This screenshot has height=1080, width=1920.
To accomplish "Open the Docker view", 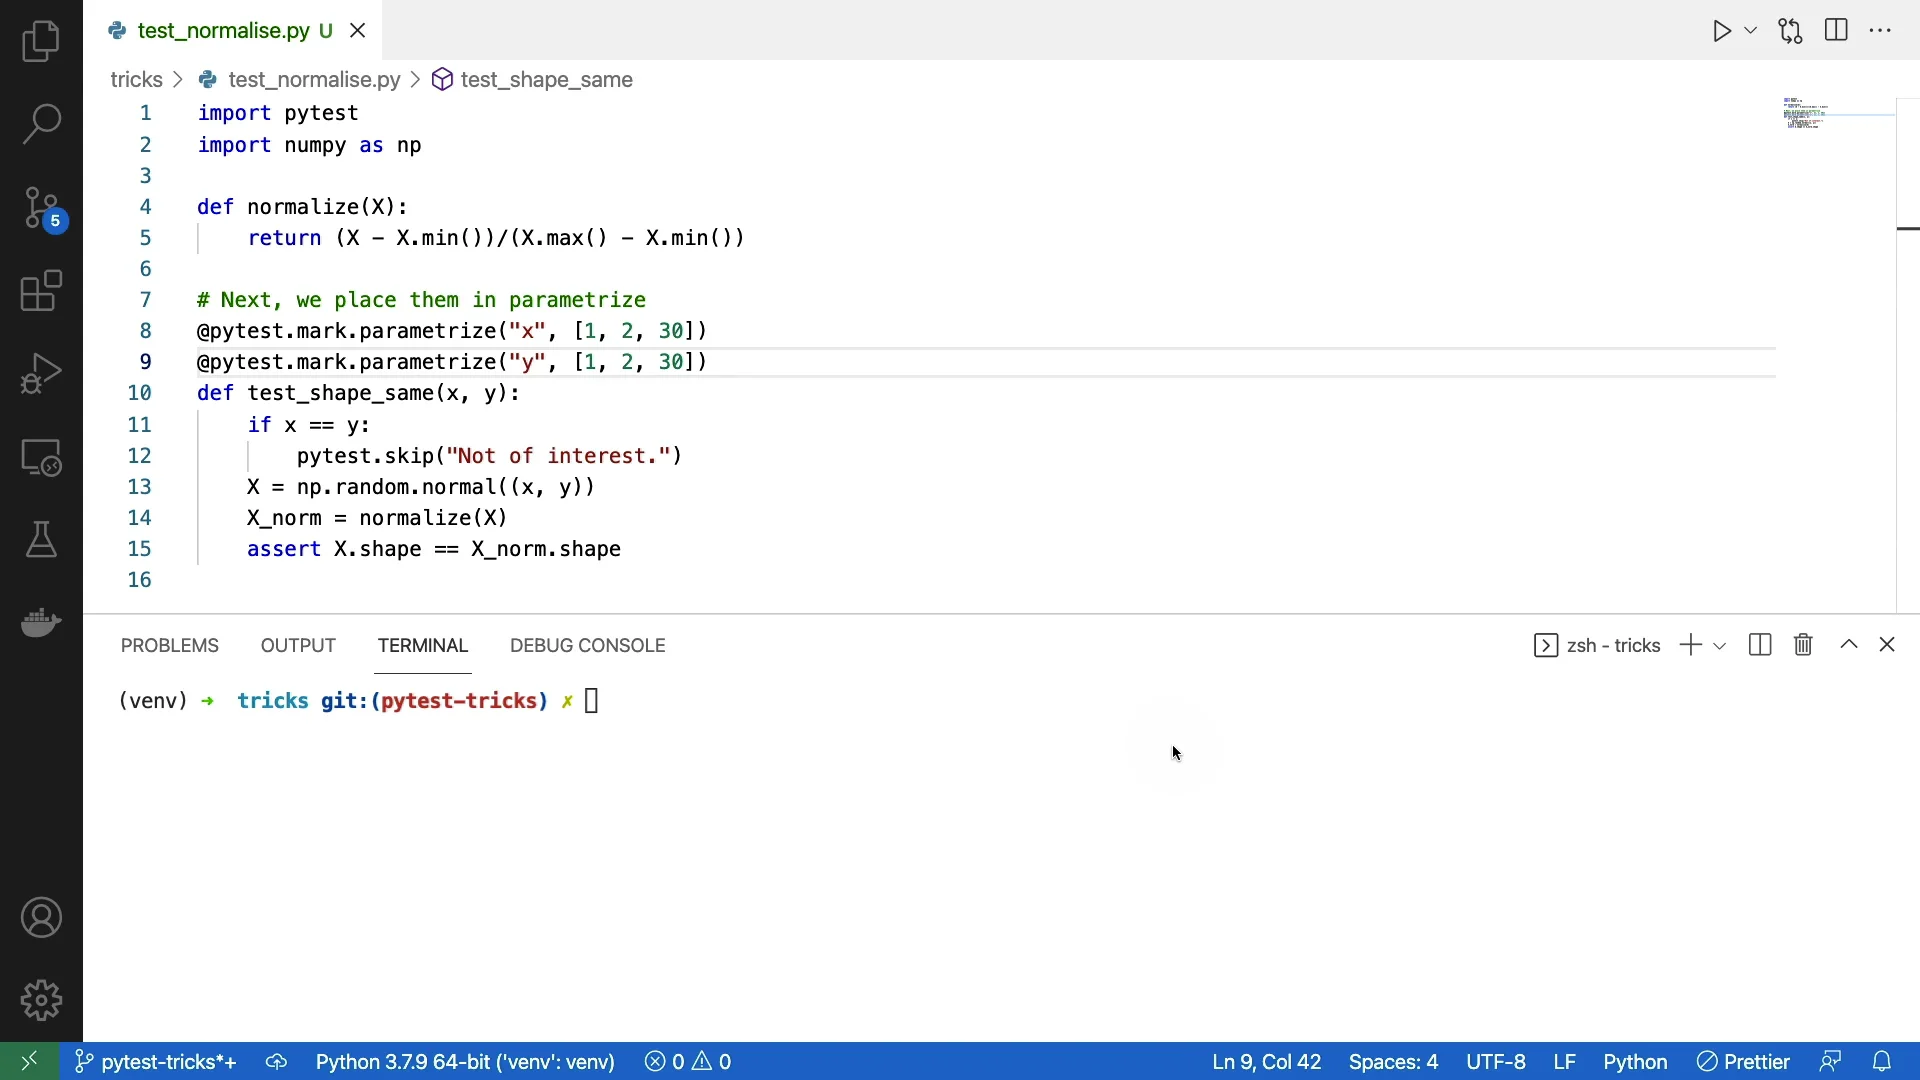I will click(41, 623).
